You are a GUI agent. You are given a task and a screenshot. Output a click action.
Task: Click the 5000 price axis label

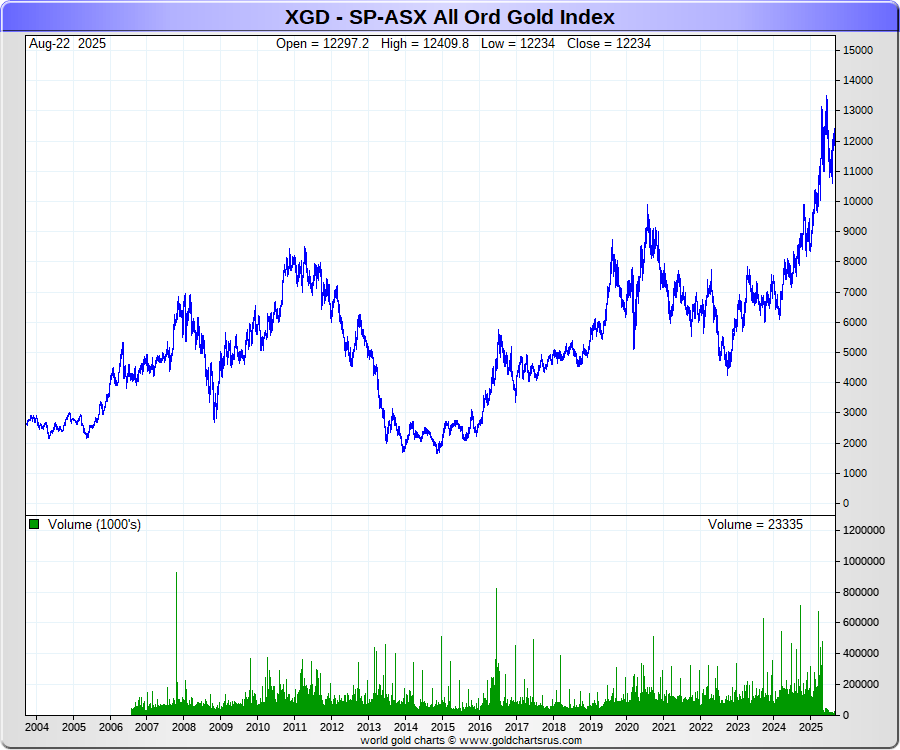coord(855,352)
